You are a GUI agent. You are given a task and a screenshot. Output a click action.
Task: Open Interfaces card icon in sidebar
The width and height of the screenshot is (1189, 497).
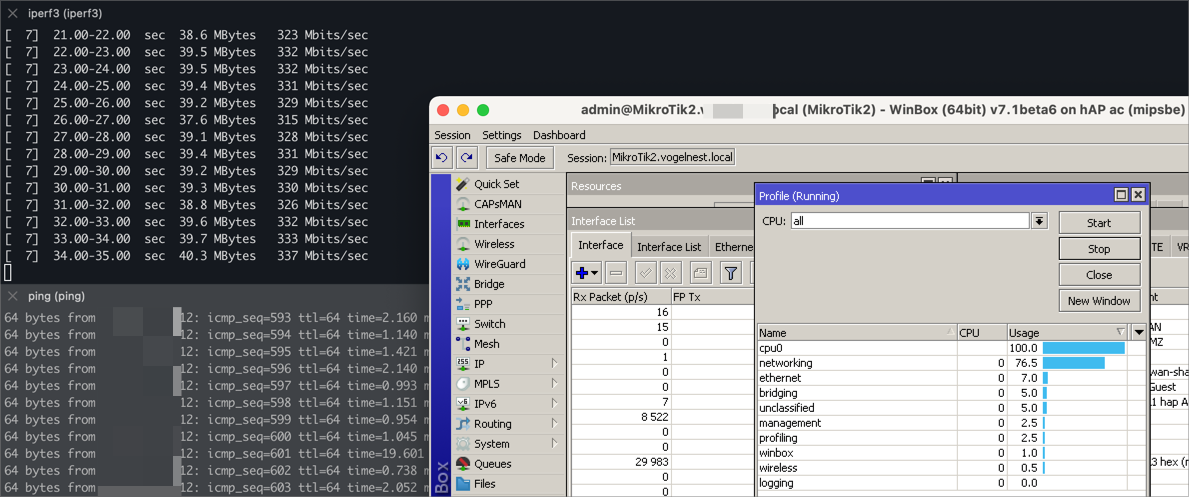463,224
